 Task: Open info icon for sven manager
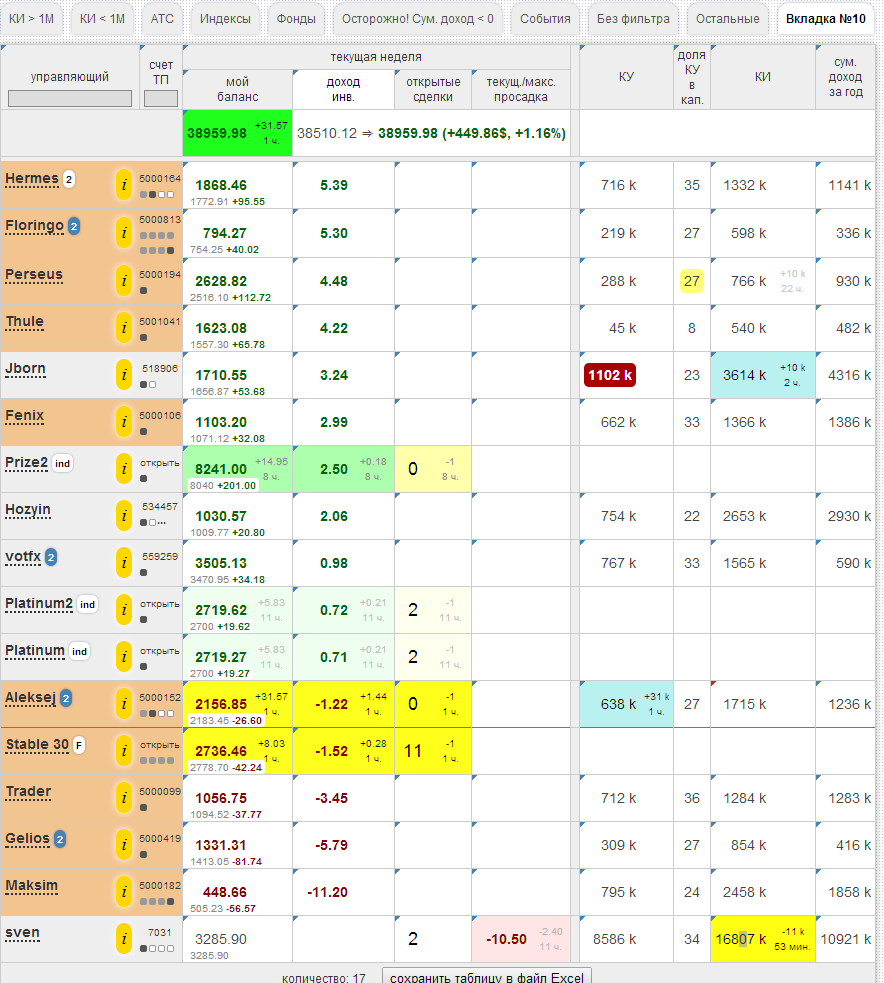[x=124, y=939]
